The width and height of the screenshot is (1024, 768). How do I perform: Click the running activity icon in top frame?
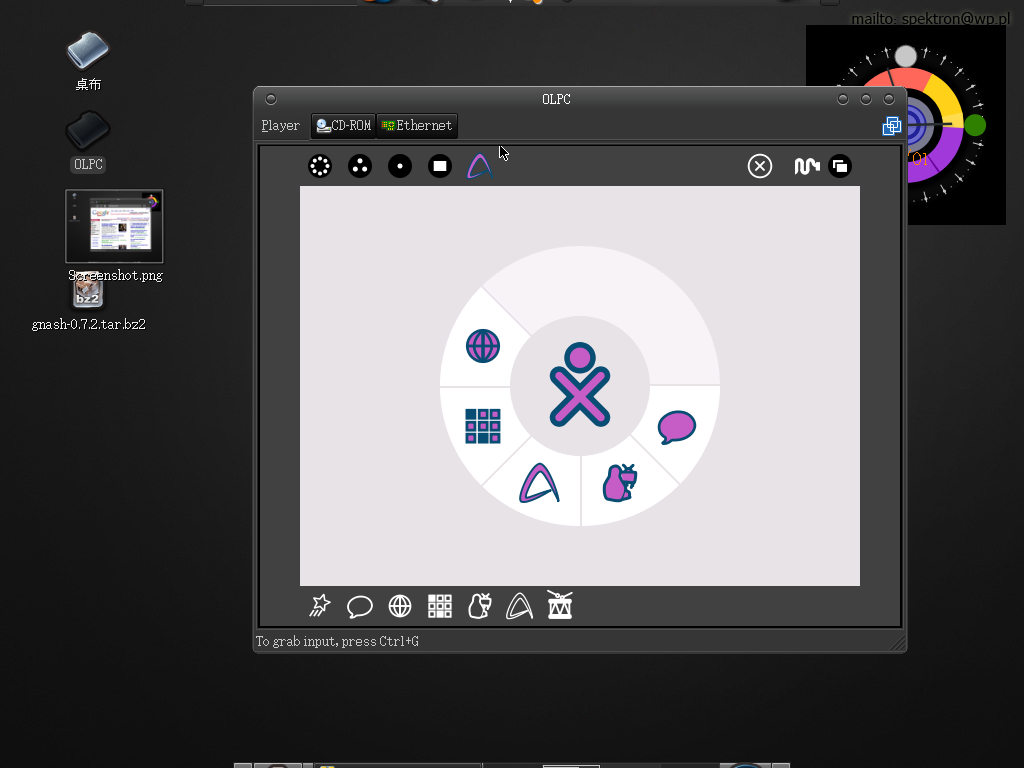480,167
